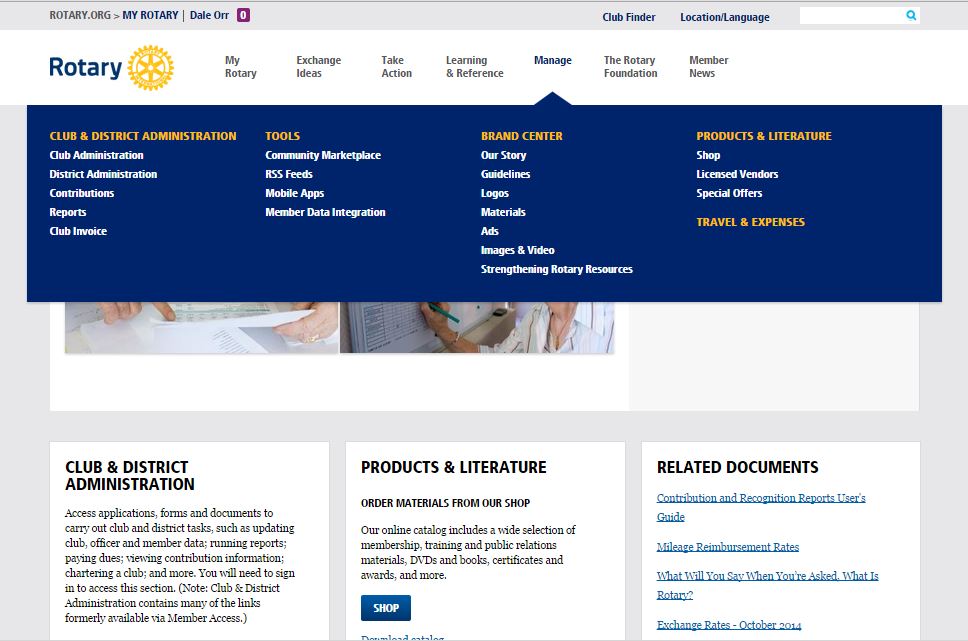Image resolution: width=968 pixels, height=641 pixels.
Task: Open Reports from the Manage menu
Action: point(68,212)
